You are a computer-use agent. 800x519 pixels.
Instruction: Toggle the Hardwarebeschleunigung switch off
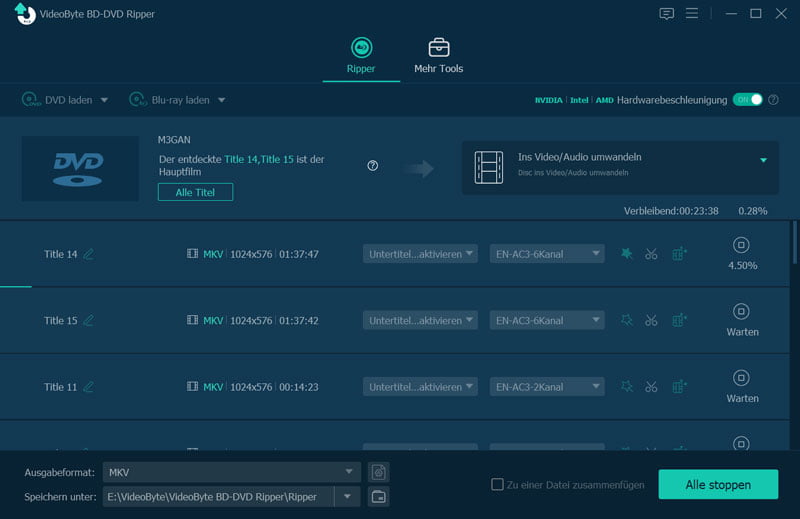[x=747, y=100]
